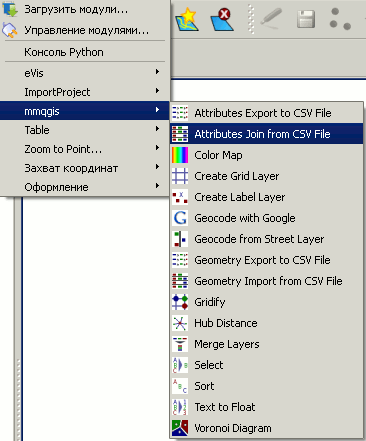The width and height of the screenshot is (366, 441).
Task: Click the Create Label Layer icon
Action: (180, 197)
